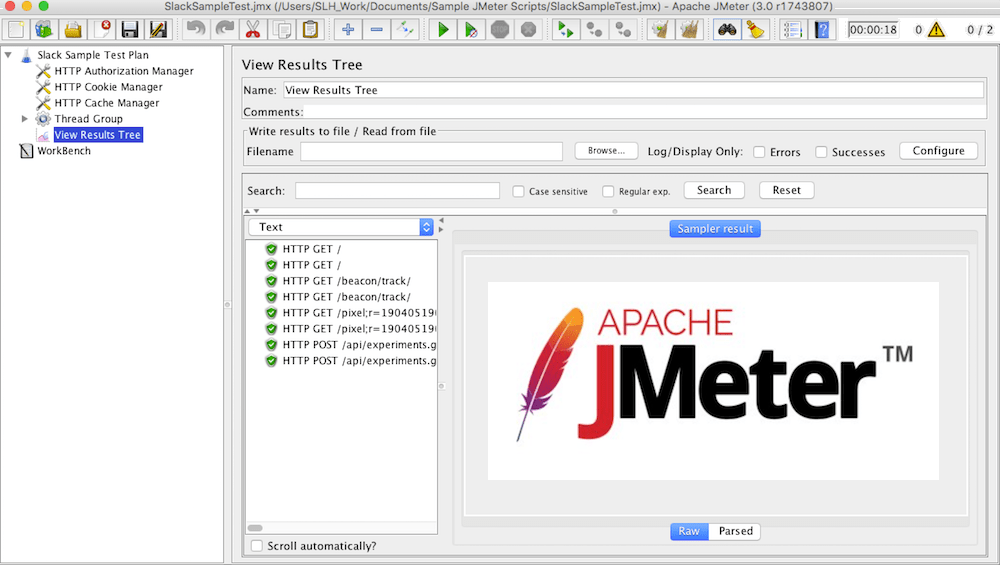The height and width of the screenshot is (565, 1000).
Task: Shut down all remote engines icon
Action: click(623, 29)
